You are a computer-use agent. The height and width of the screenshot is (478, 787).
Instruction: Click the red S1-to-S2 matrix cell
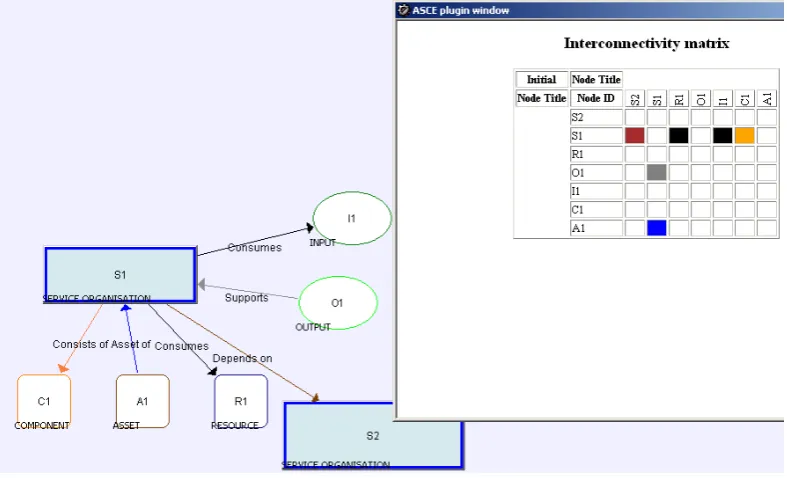point(634,136)
